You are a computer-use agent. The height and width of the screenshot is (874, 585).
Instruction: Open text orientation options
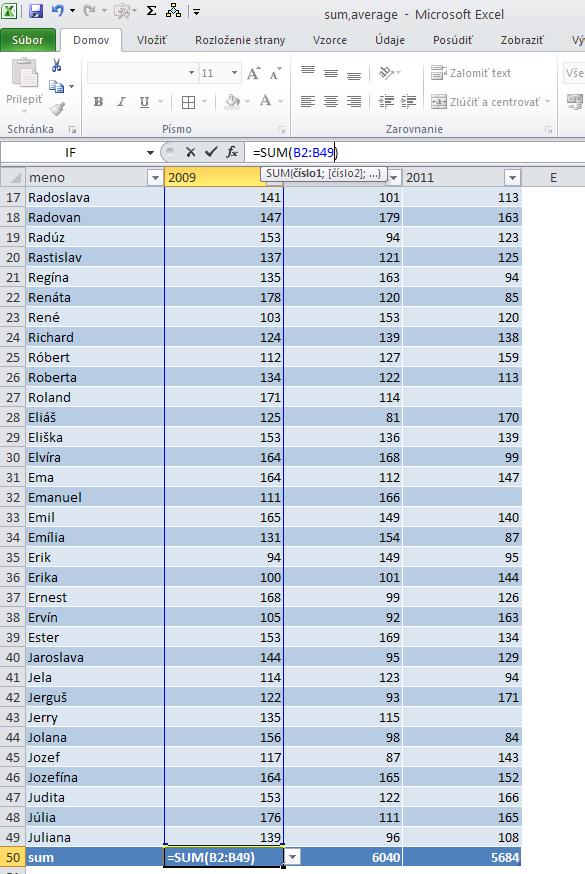pyautogui.click(x=389, y=72)
